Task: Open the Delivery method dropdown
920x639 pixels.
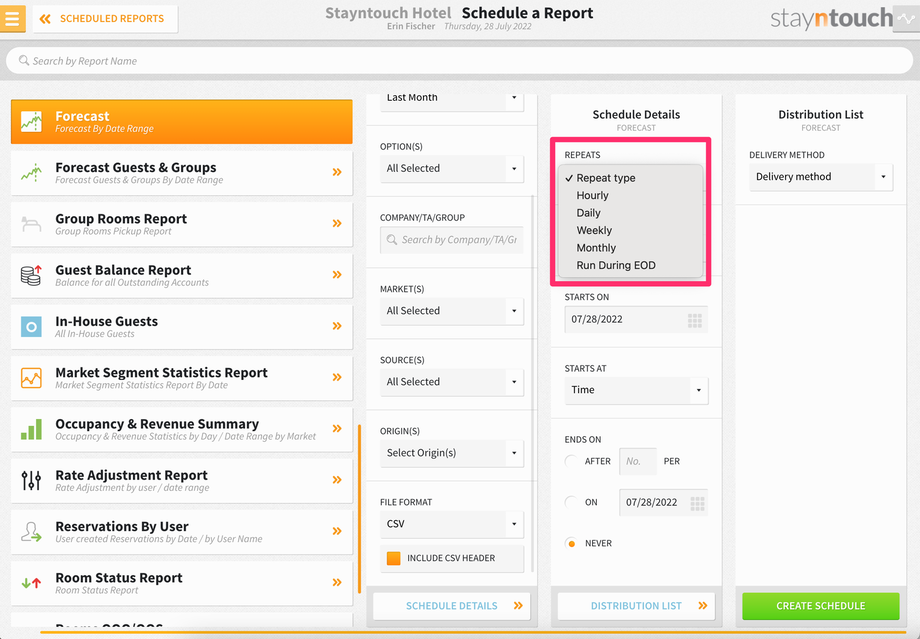Action: 821,177
